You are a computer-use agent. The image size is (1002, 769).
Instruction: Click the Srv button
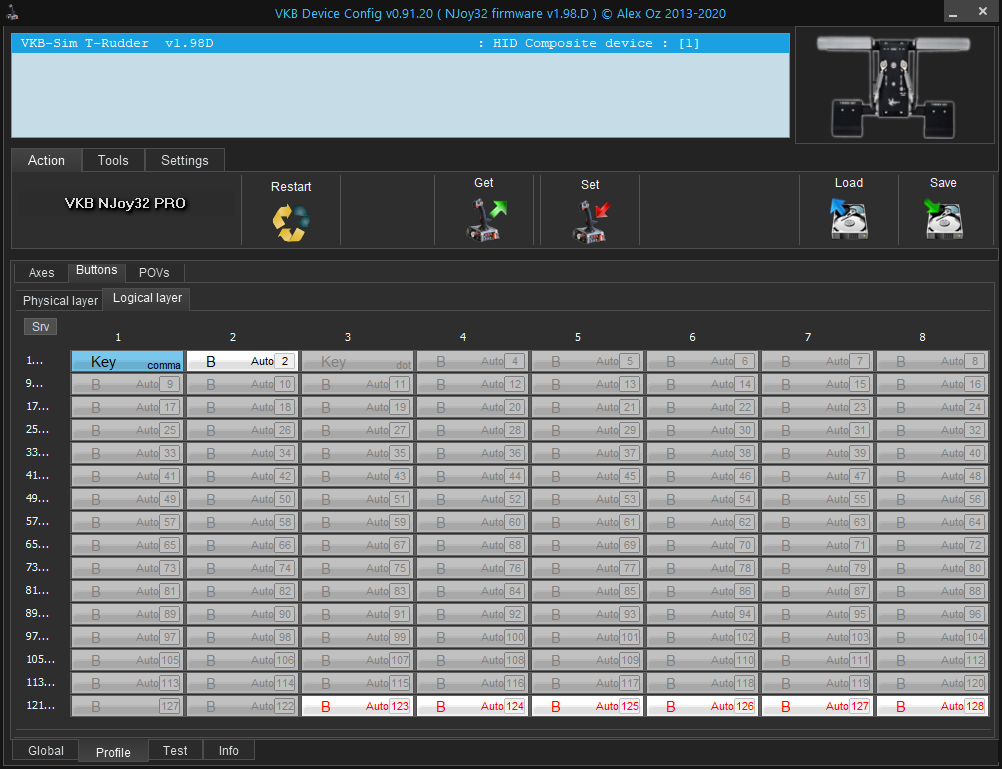click(40, 327)
